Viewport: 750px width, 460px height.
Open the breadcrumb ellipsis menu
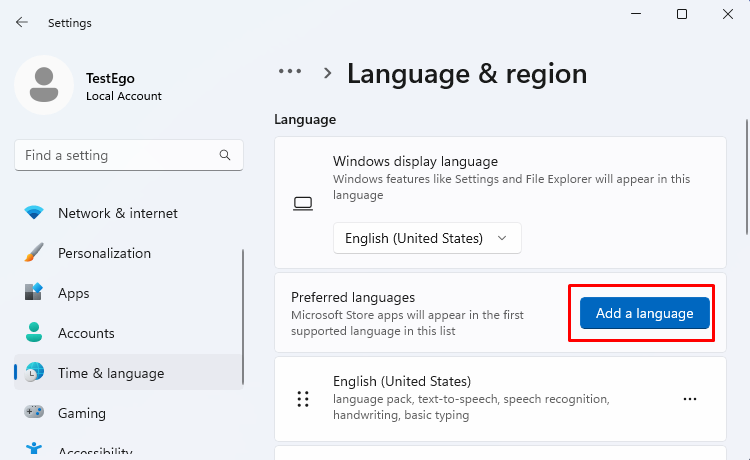[290, 72]
